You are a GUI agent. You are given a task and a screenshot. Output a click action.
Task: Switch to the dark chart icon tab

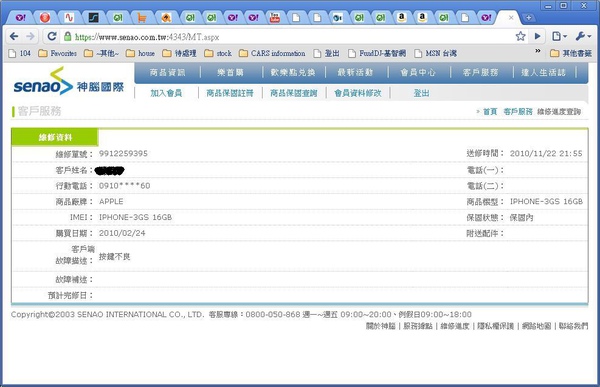point(93,18)
